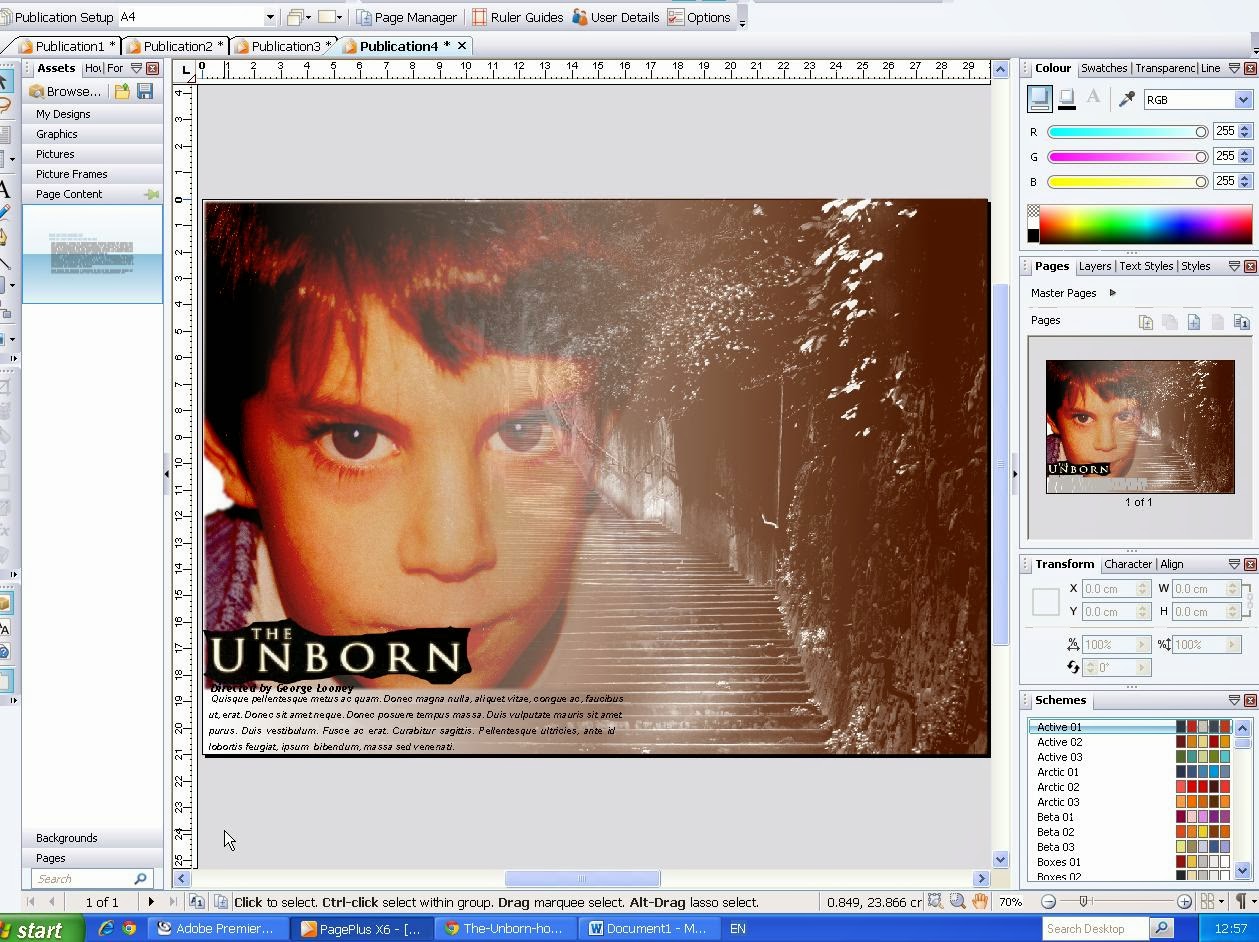Open the My Designs asset category
The height and width of the screenshot is (942, 1259).
[x=93, y=114]
